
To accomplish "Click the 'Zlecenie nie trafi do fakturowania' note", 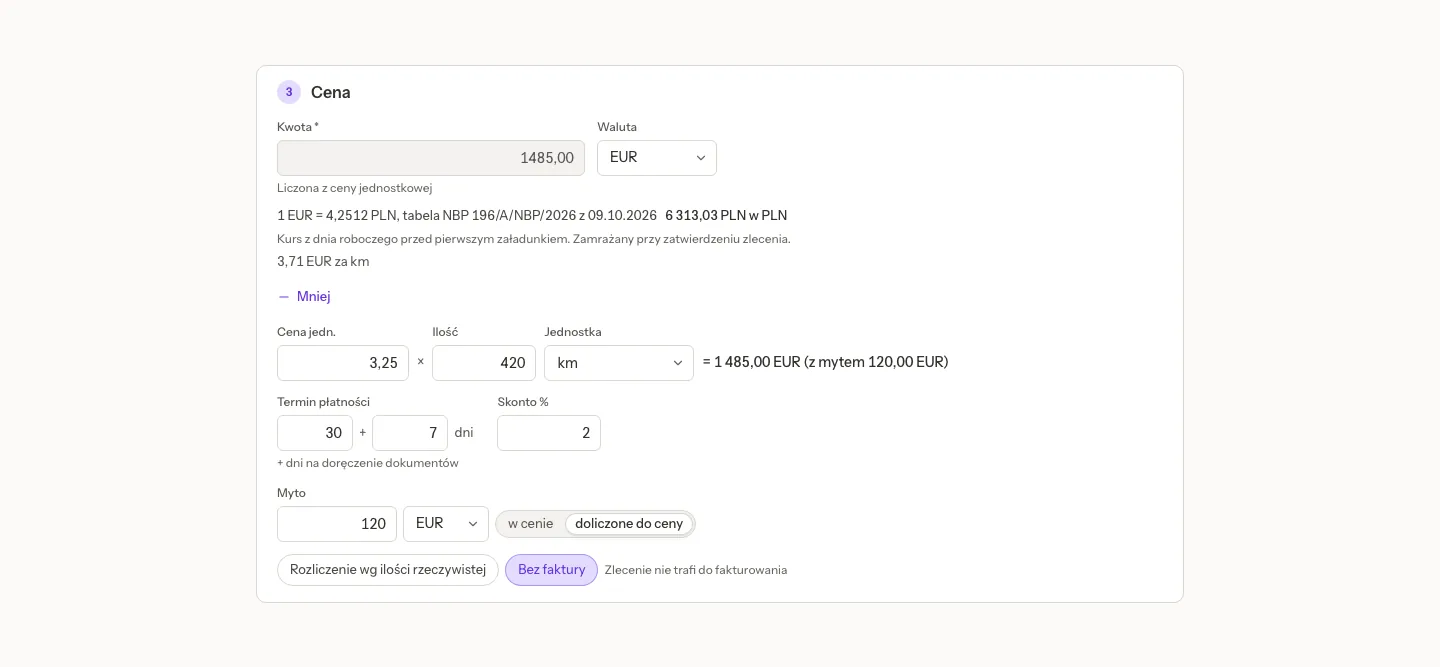I will click(x=696, y=570).
